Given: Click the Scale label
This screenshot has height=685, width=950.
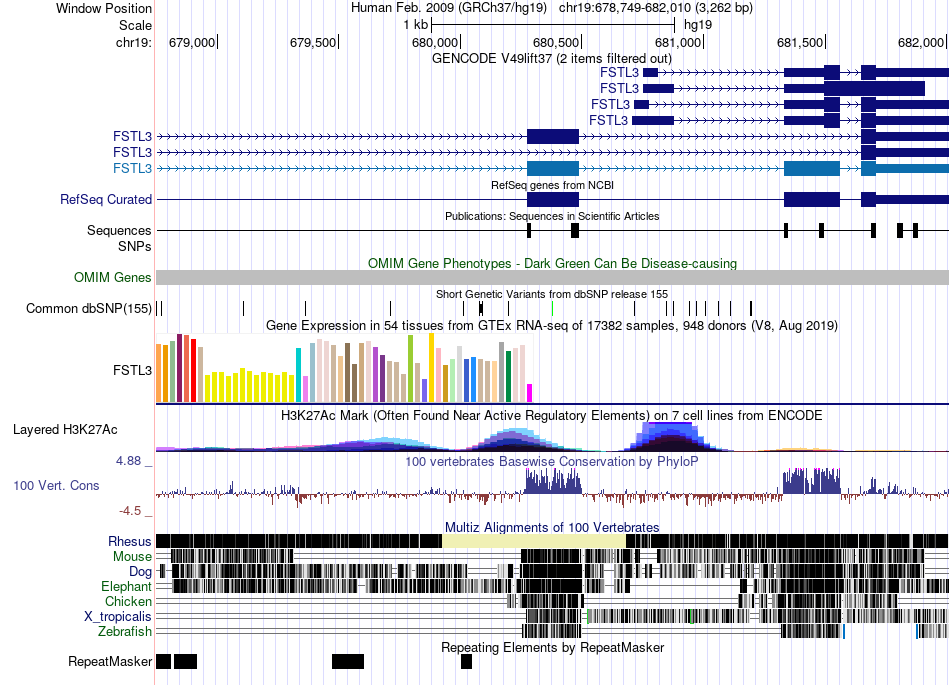Looking at the screenshot, I should click(135, 25).
